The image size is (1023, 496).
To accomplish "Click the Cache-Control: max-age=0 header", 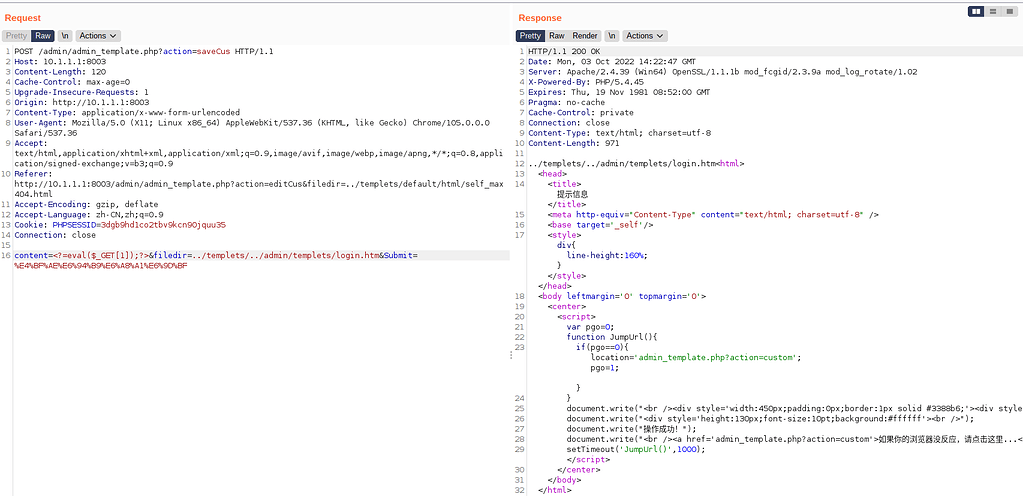I will pos(72,82).
